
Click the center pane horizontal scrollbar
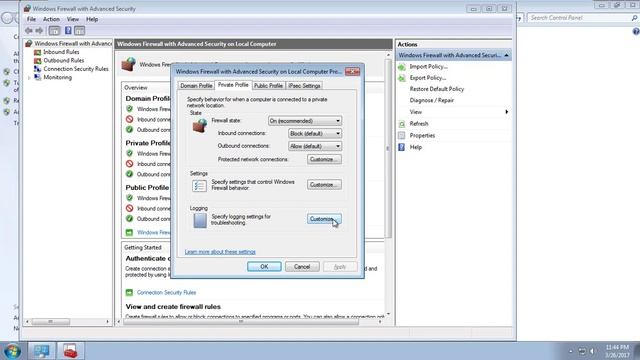241,322
